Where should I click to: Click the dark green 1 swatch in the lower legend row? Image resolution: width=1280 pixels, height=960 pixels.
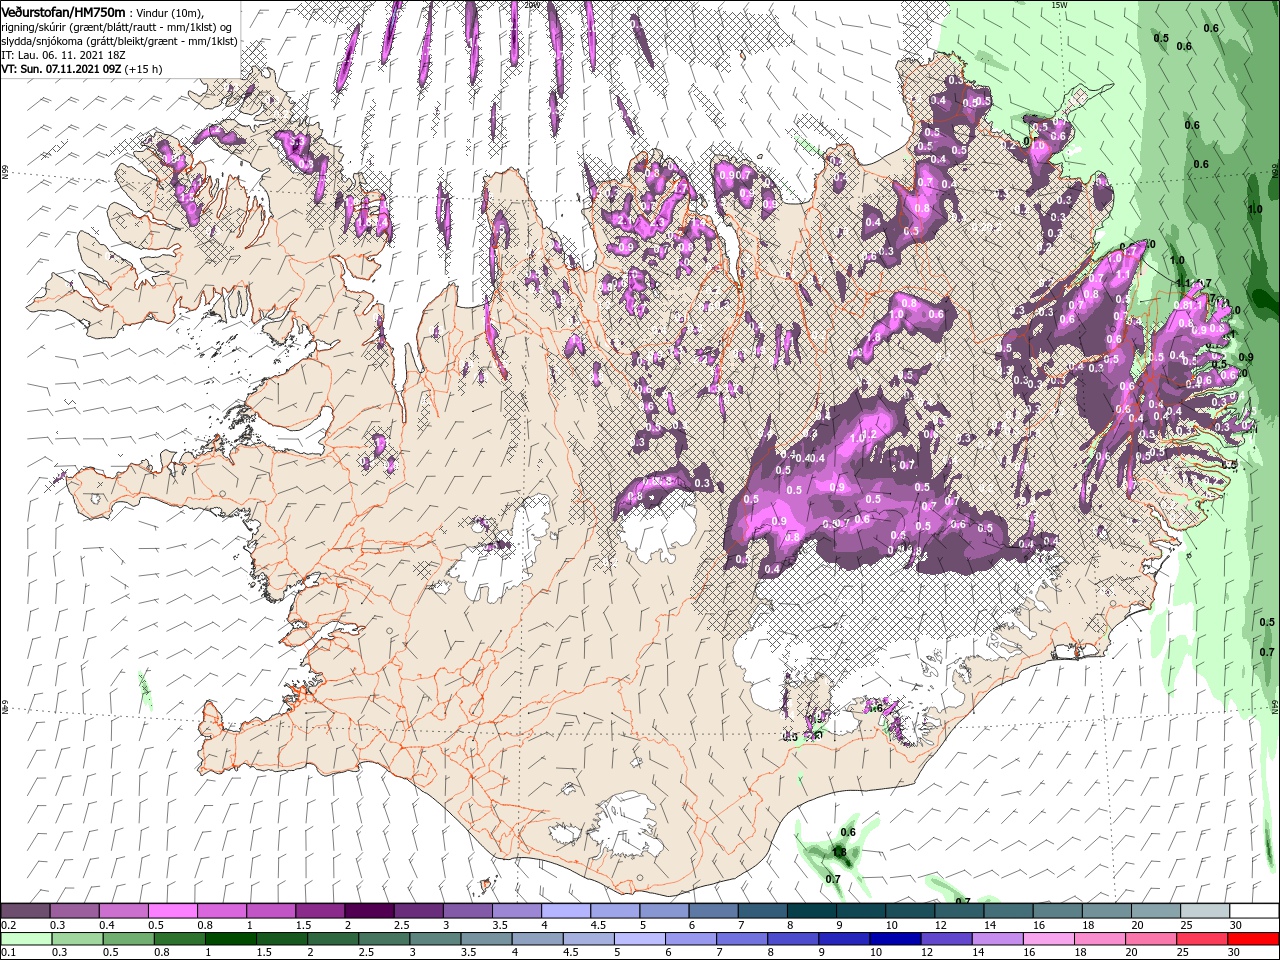click(x=231, y=939)
